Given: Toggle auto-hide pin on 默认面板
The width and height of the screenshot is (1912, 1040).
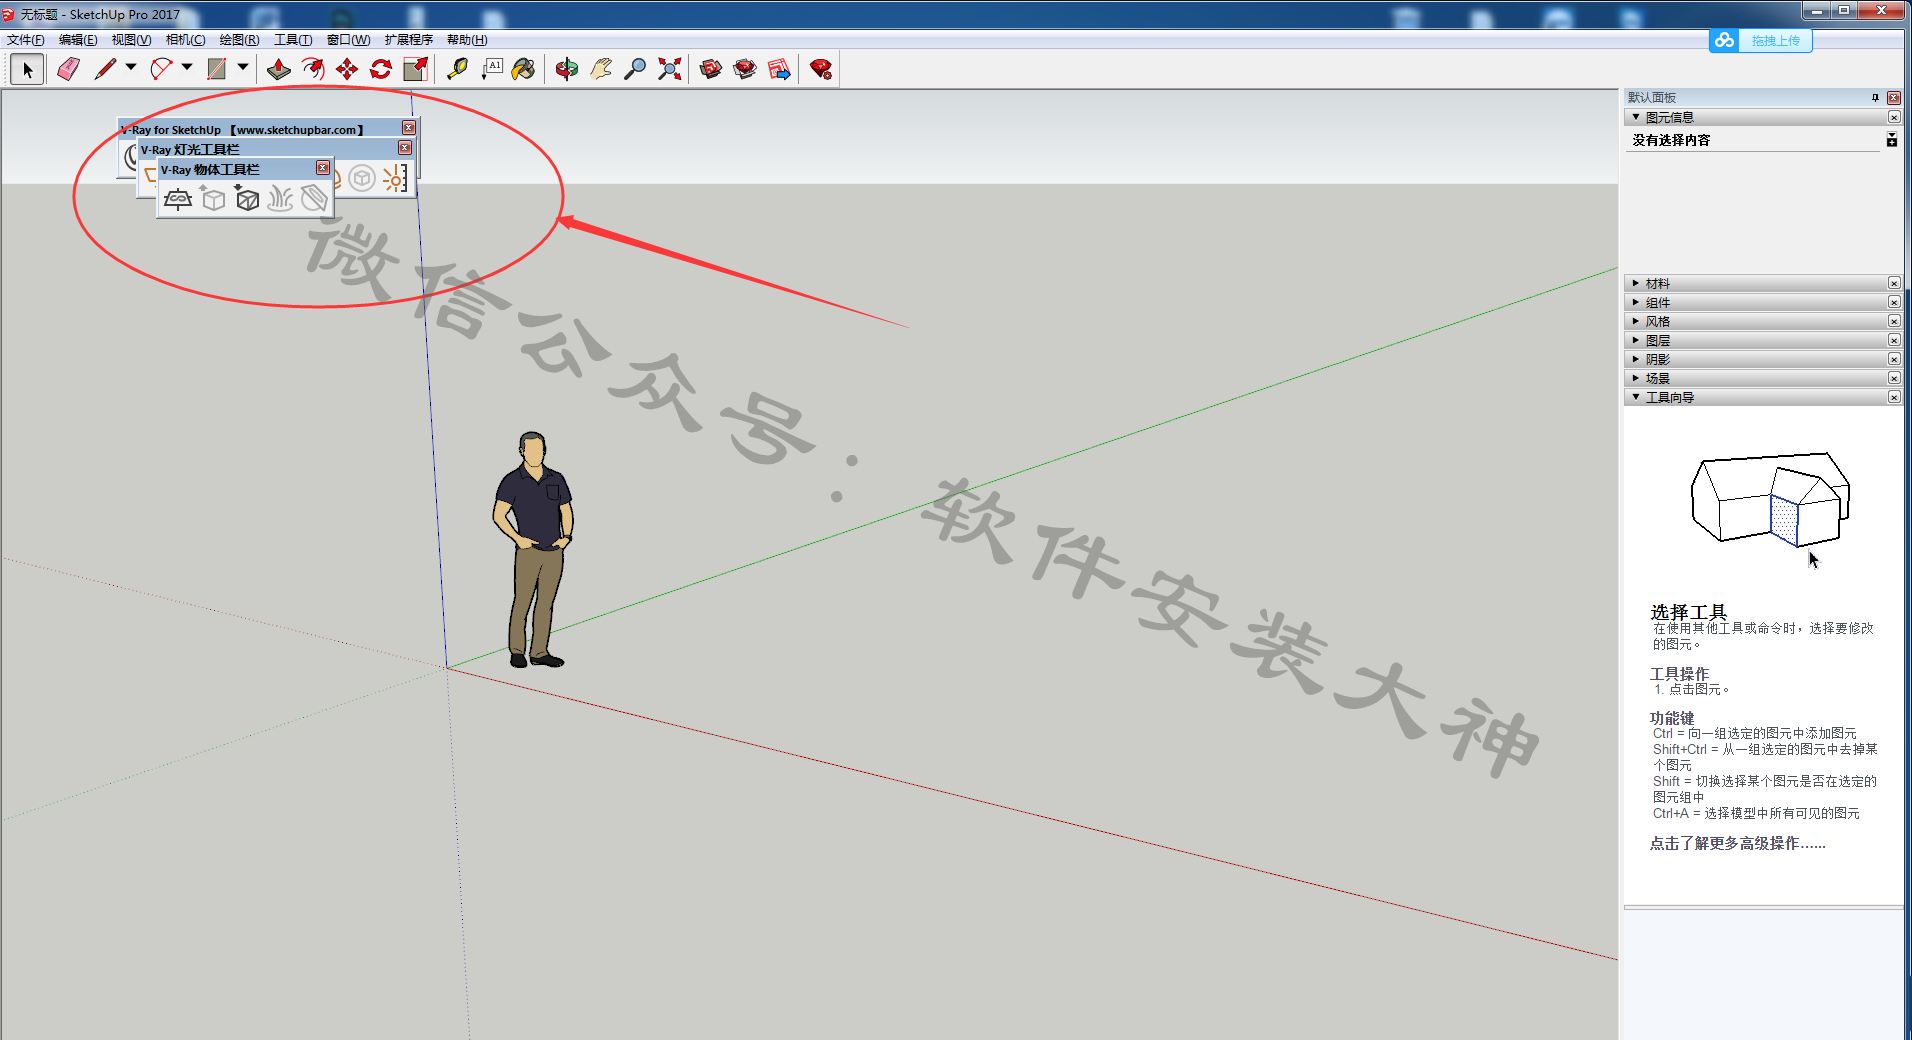Looking at the screenshot, I should pos(1875,98).
